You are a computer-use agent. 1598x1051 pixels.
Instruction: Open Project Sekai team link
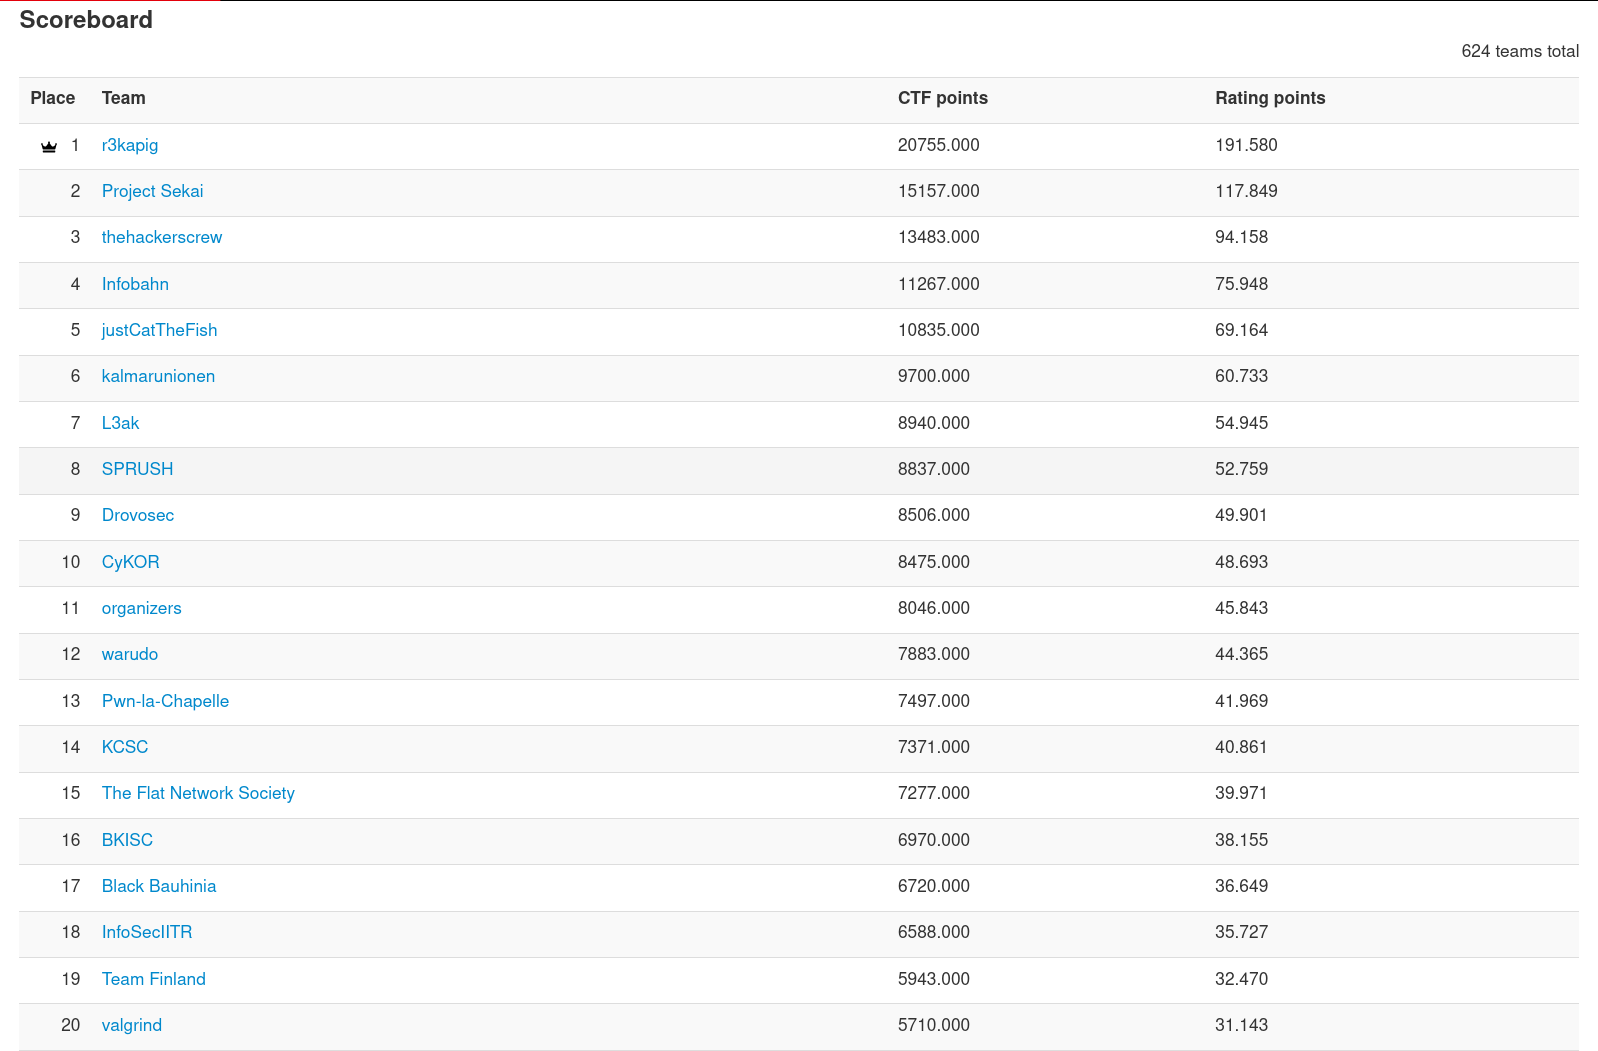[x=152, y=191]
